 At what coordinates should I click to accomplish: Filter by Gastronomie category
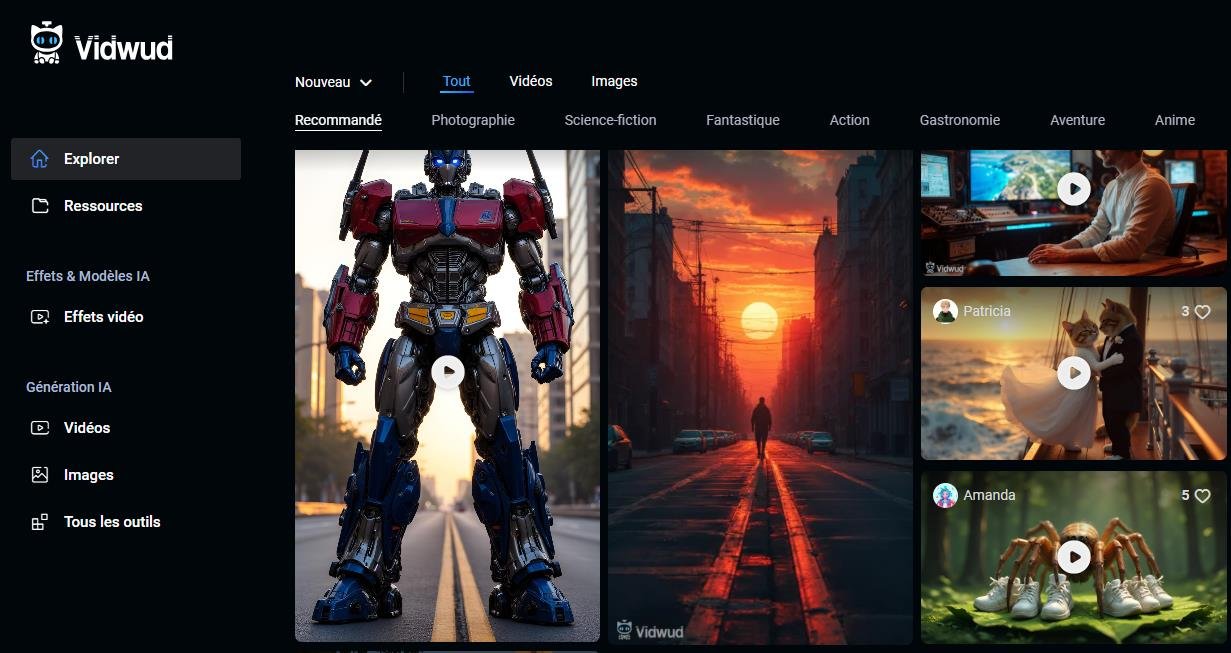960,120
